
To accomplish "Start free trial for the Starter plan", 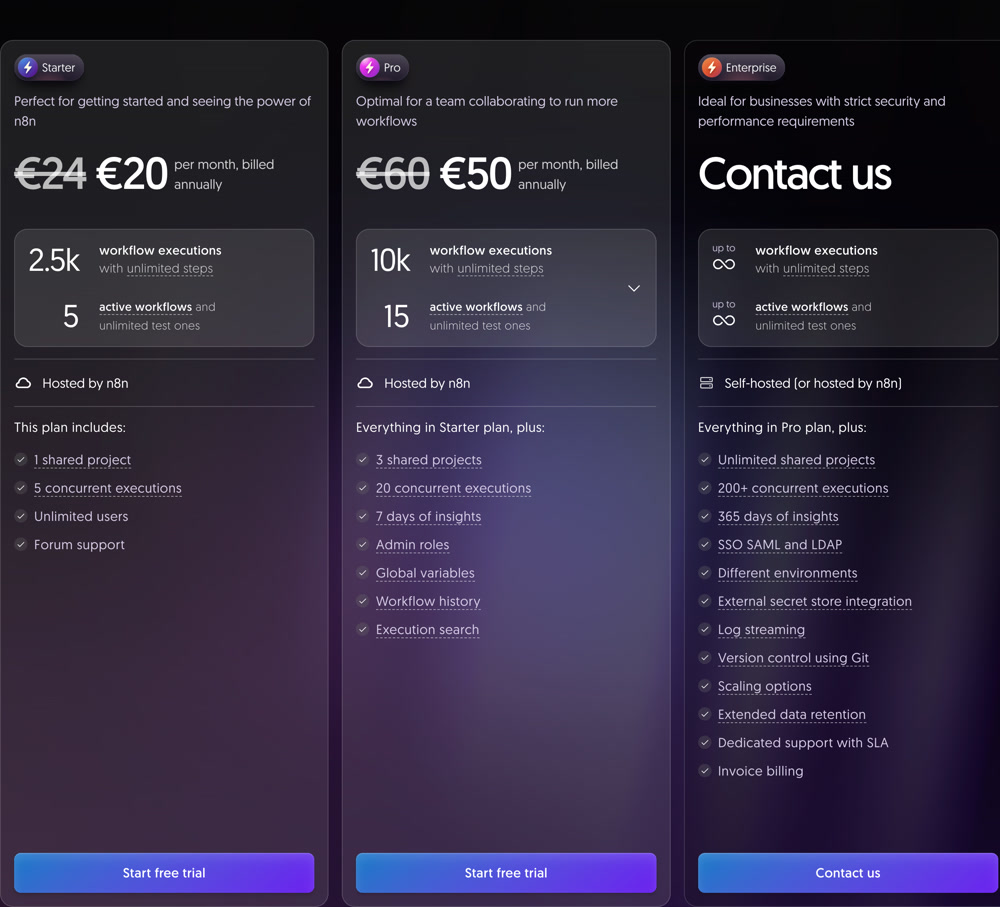I will point(164,873).
